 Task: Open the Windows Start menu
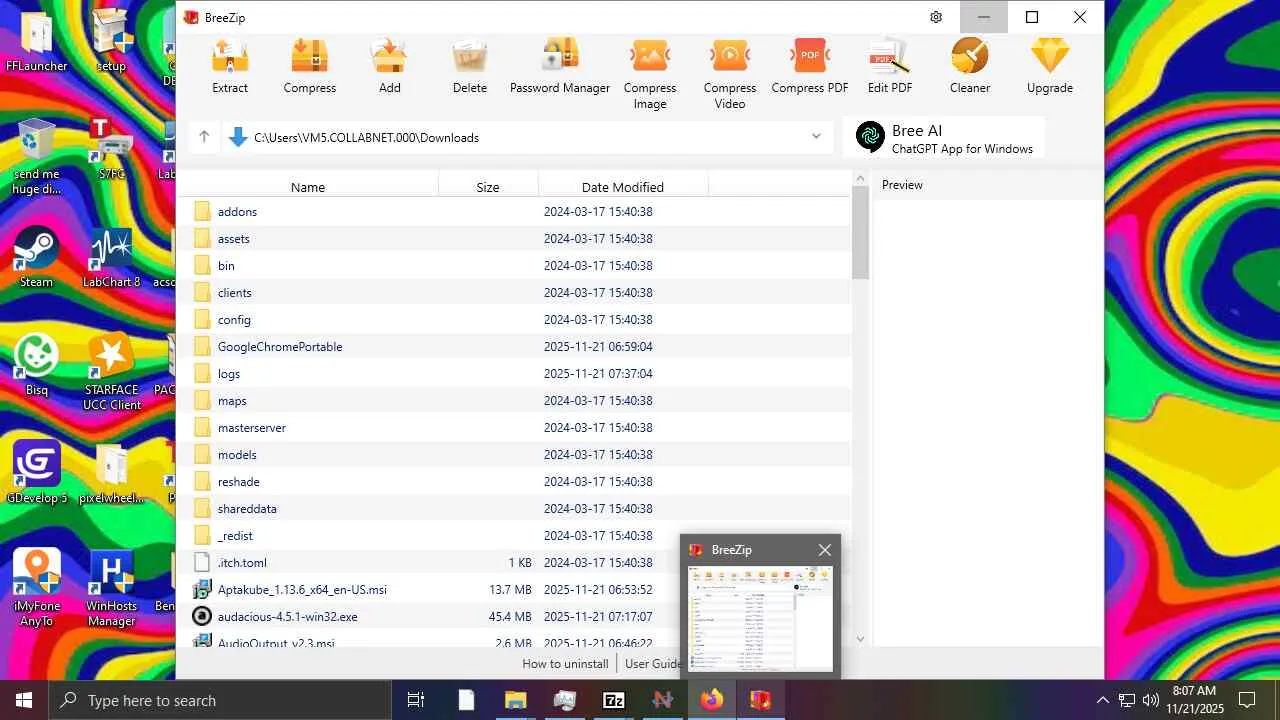24,700
